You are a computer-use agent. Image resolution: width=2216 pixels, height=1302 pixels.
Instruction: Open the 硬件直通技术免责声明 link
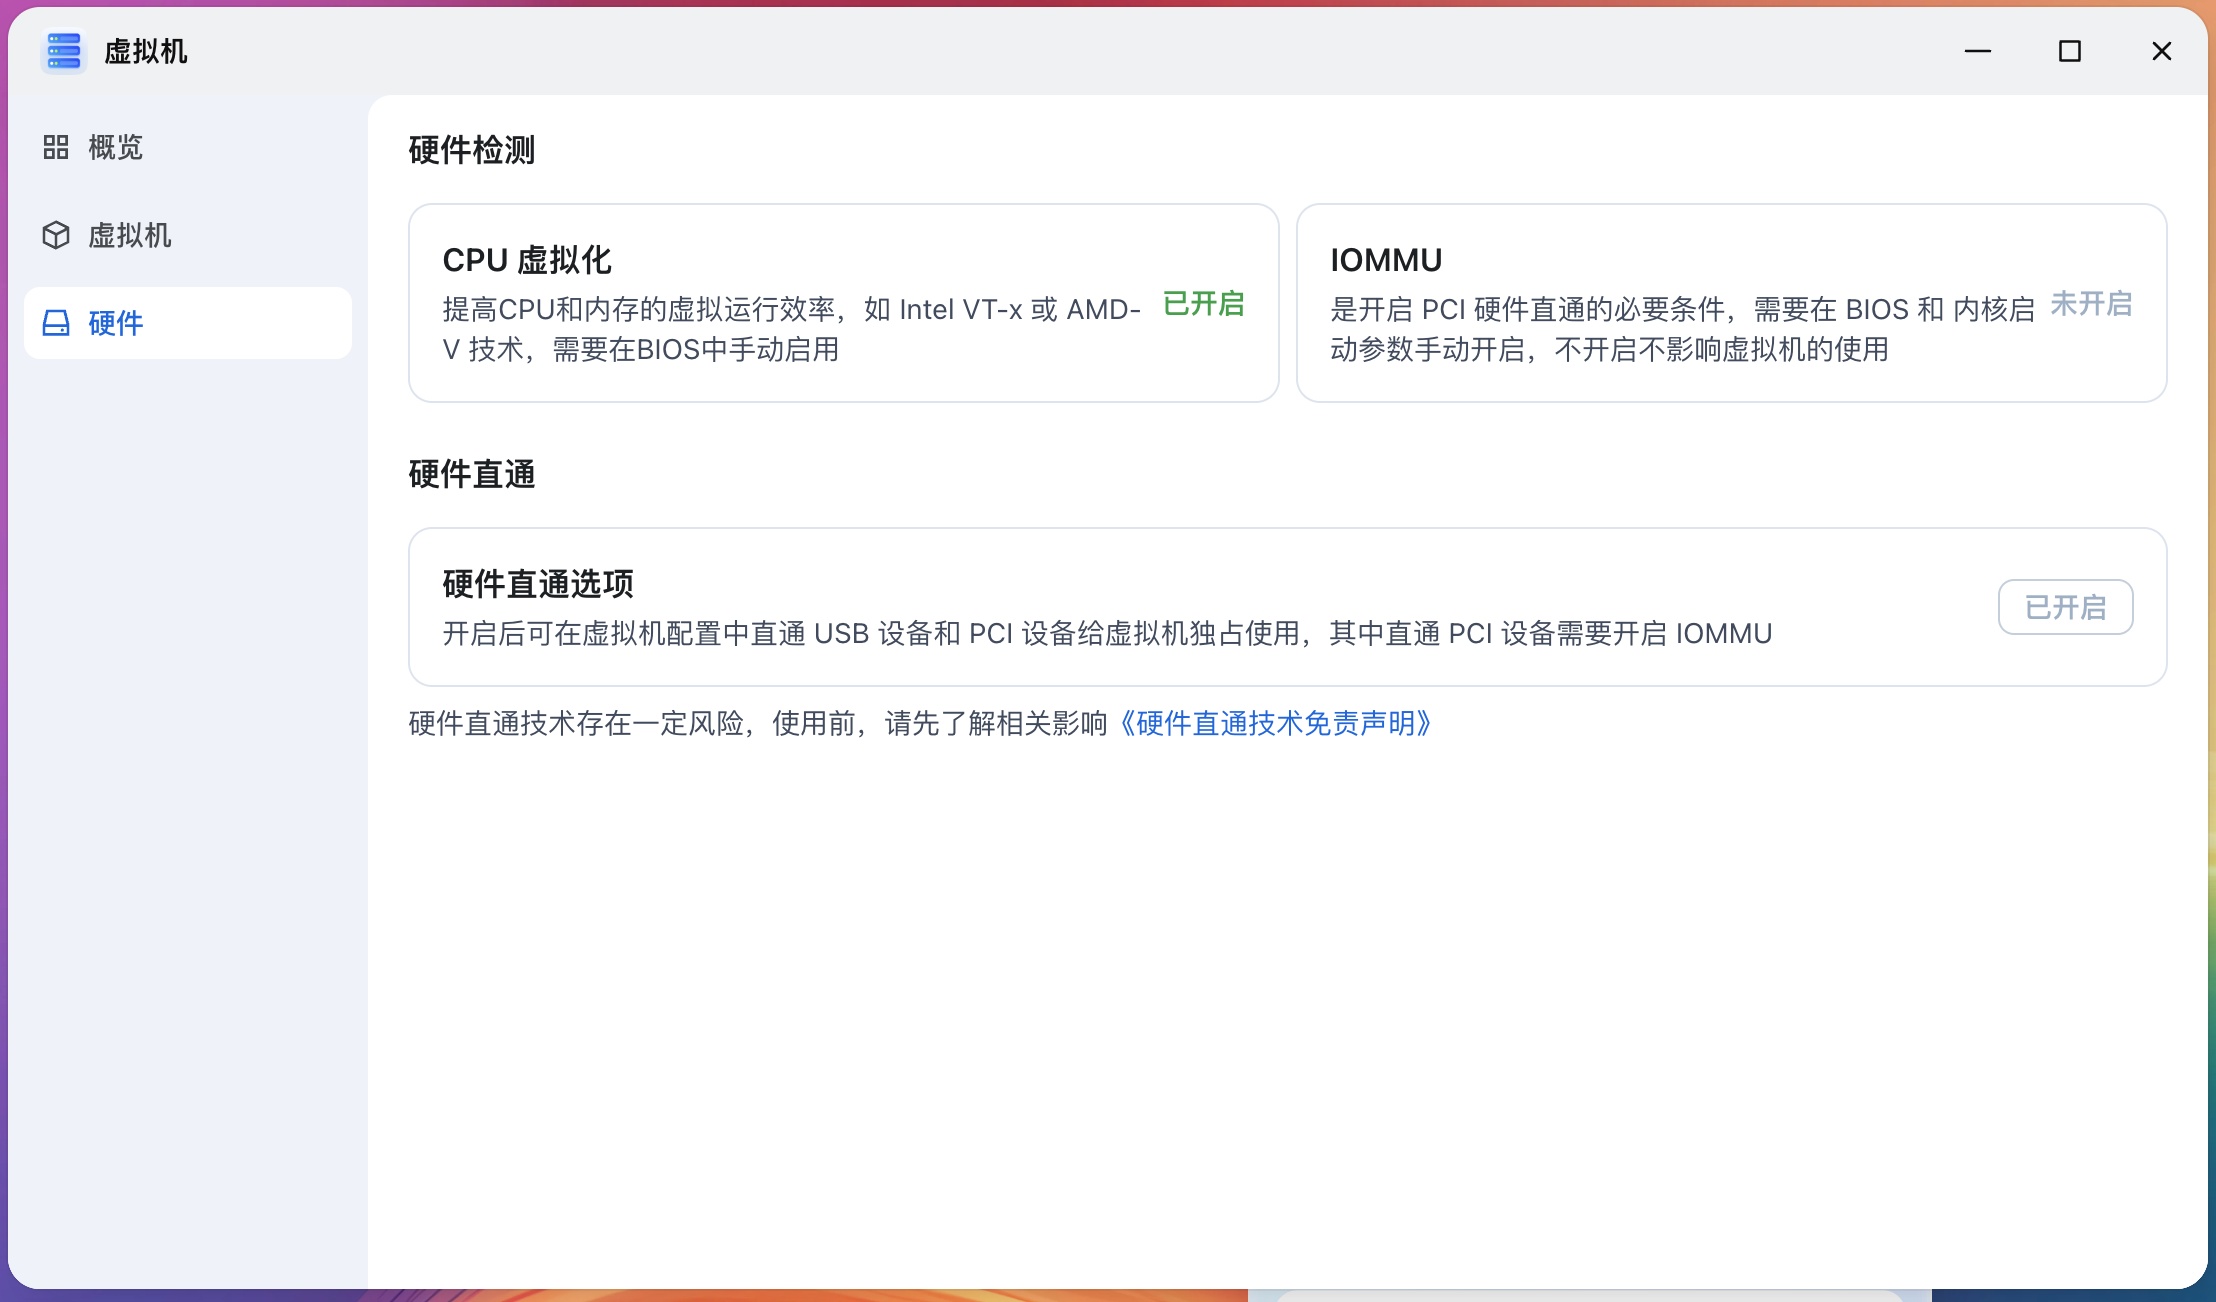click(1275, 723)
